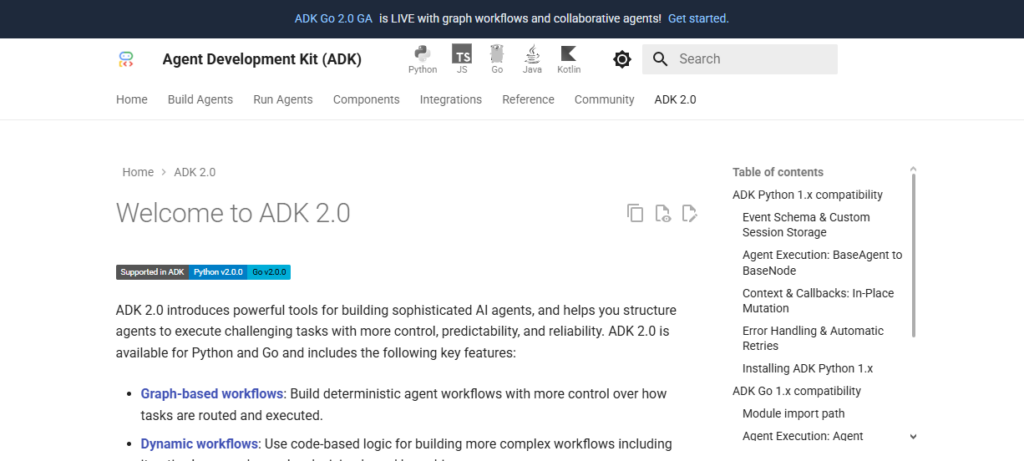The width and height of the screenshot is (1024, 461).
Task: Copy page with the copy icon
Action: click(x=635, y=213)
